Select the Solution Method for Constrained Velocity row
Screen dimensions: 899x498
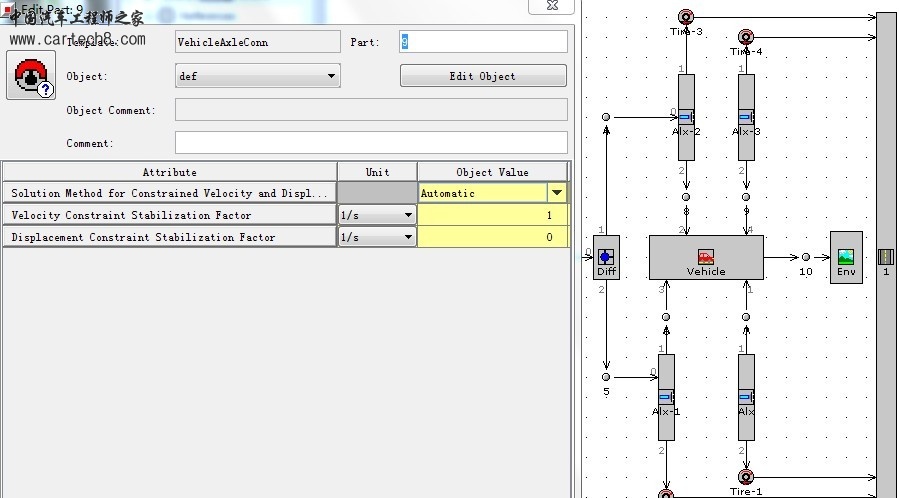pos(170,193)
